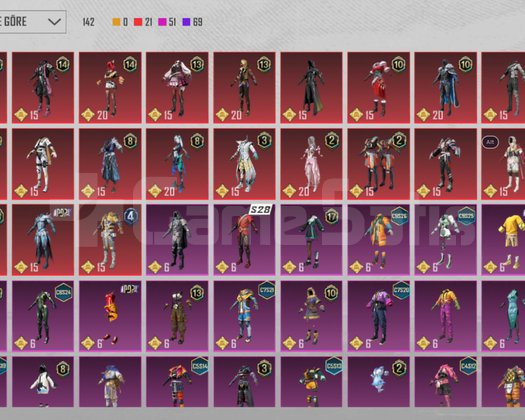Select the white and green jacket outfit
The image size is (525, 420).
tap(446, 240)
